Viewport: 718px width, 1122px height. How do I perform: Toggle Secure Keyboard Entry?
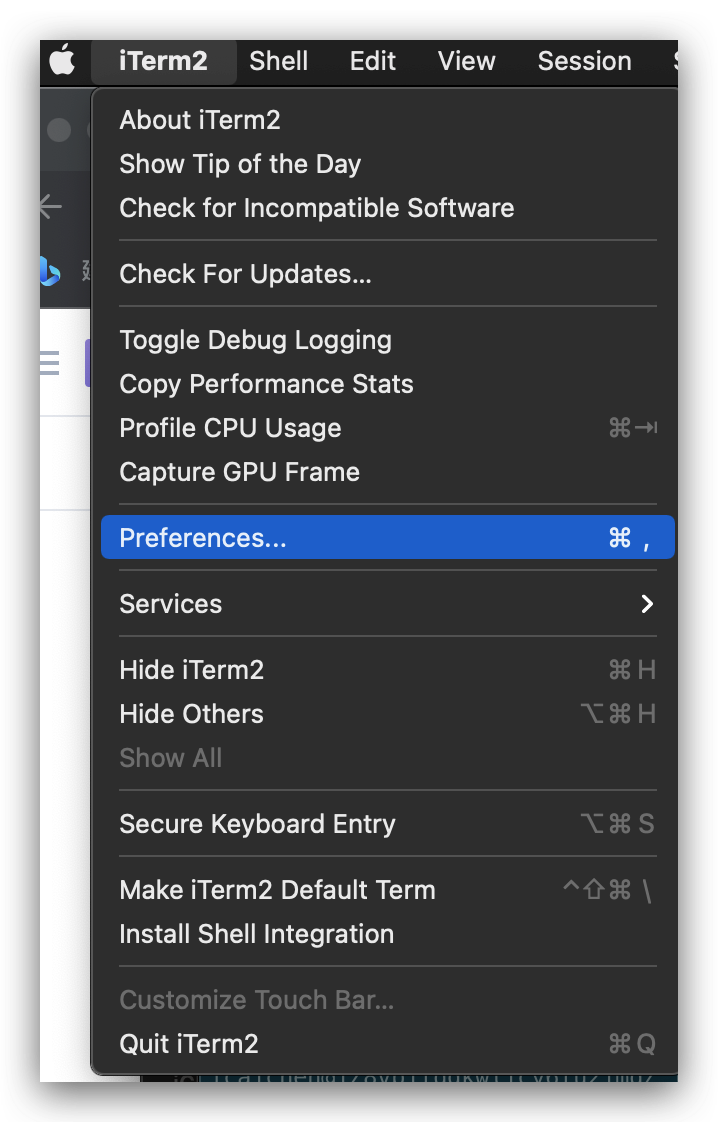coord(258,824)
